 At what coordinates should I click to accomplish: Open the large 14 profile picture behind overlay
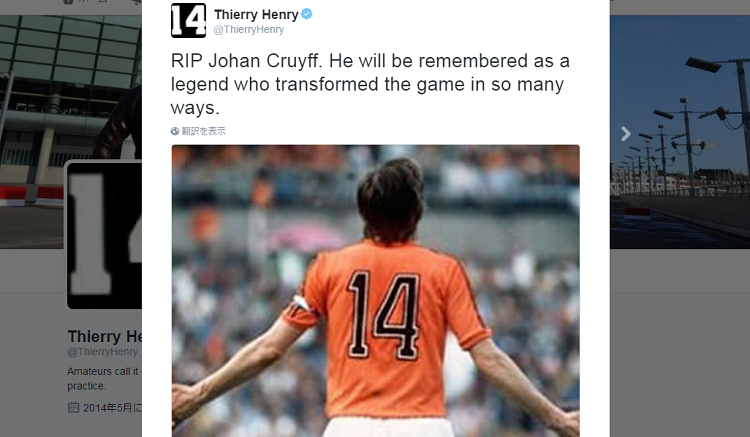coord(103,235)
